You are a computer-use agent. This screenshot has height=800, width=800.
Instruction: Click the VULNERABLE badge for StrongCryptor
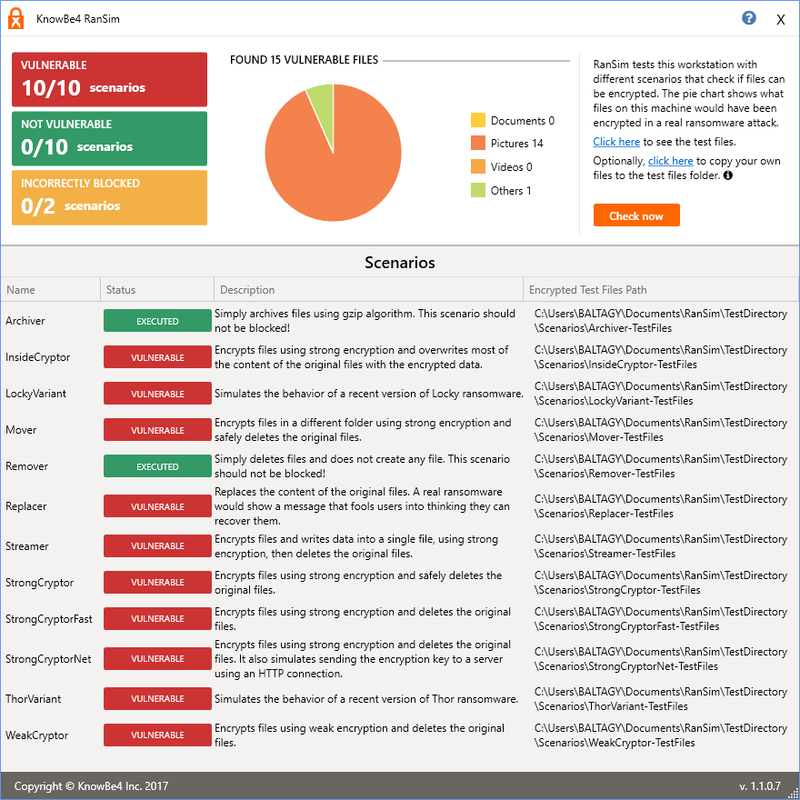157,582
